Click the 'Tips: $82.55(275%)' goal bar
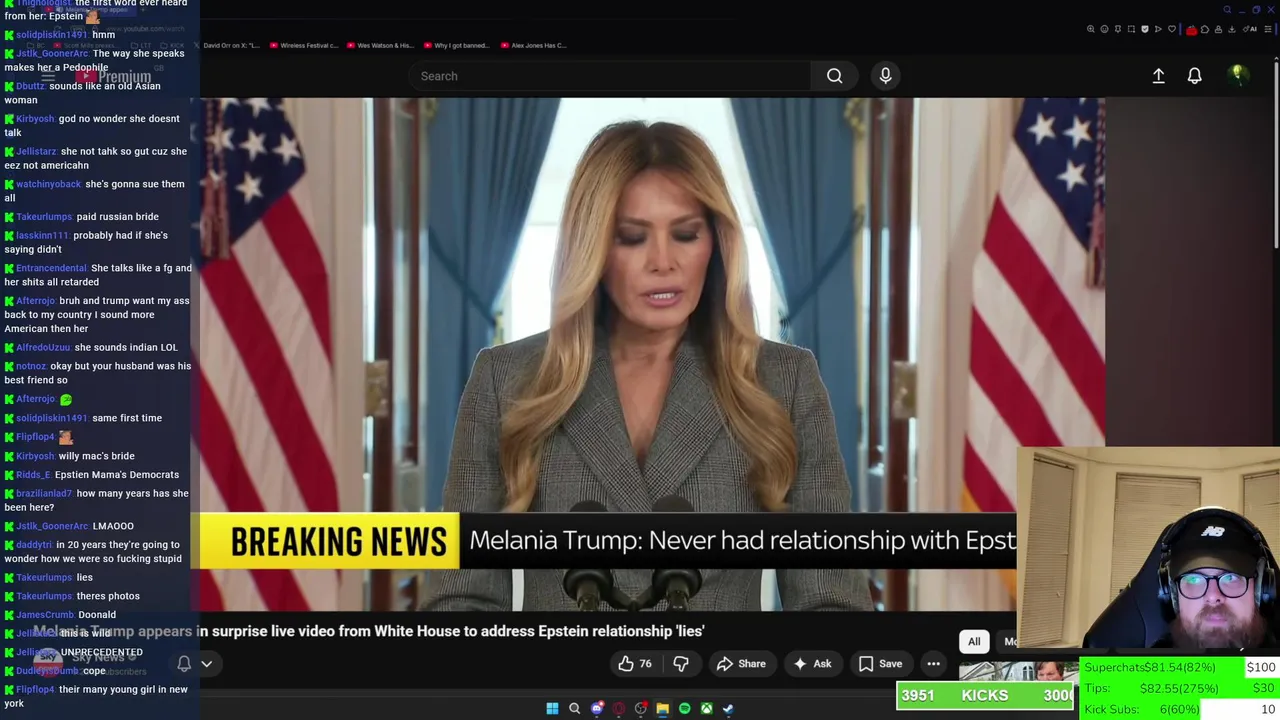This screenshot has width=1280, height=720. tap(1180, 688)
